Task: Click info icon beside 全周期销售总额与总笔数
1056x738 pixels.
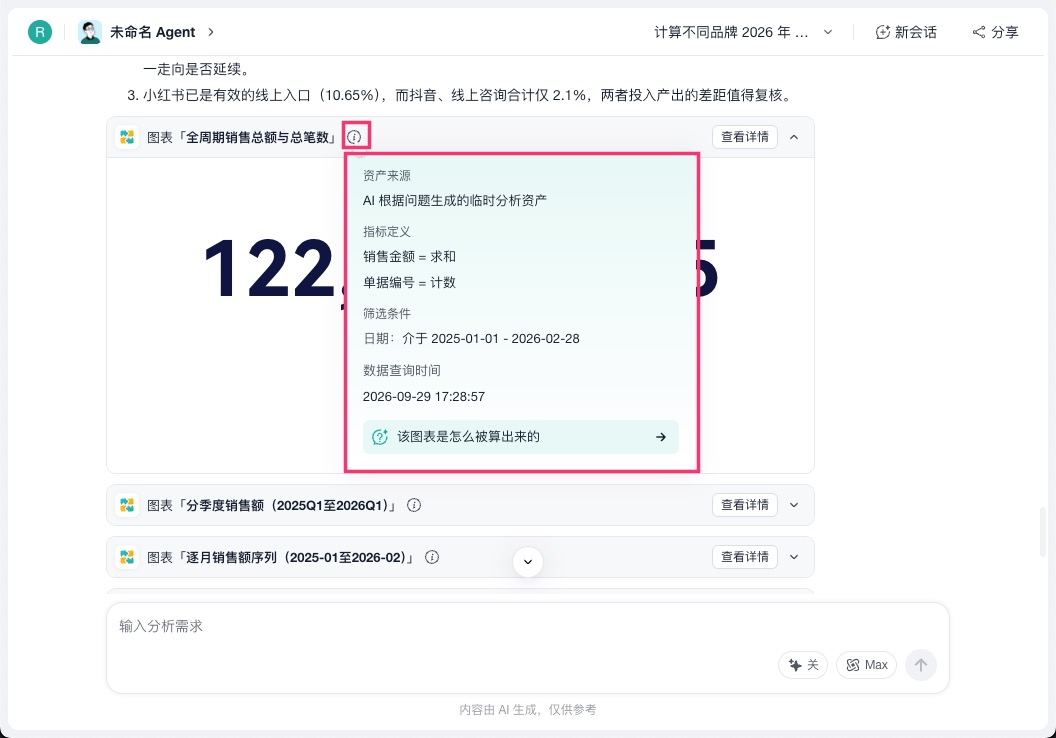Action: coord(354,137)
